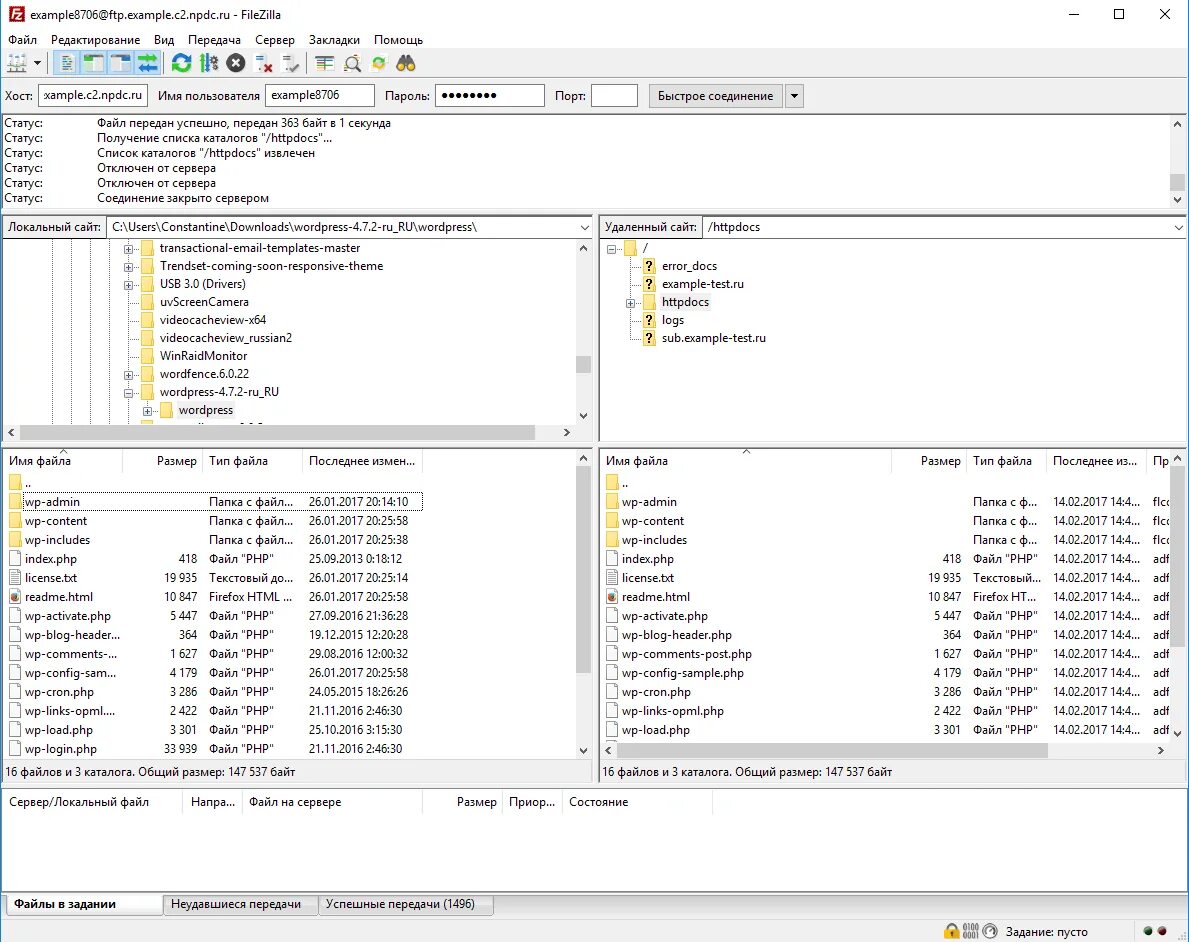Expand the remote httpdocs folder
The height and width of the screenshot is (942, 1189).
click(x=630, y=303)
